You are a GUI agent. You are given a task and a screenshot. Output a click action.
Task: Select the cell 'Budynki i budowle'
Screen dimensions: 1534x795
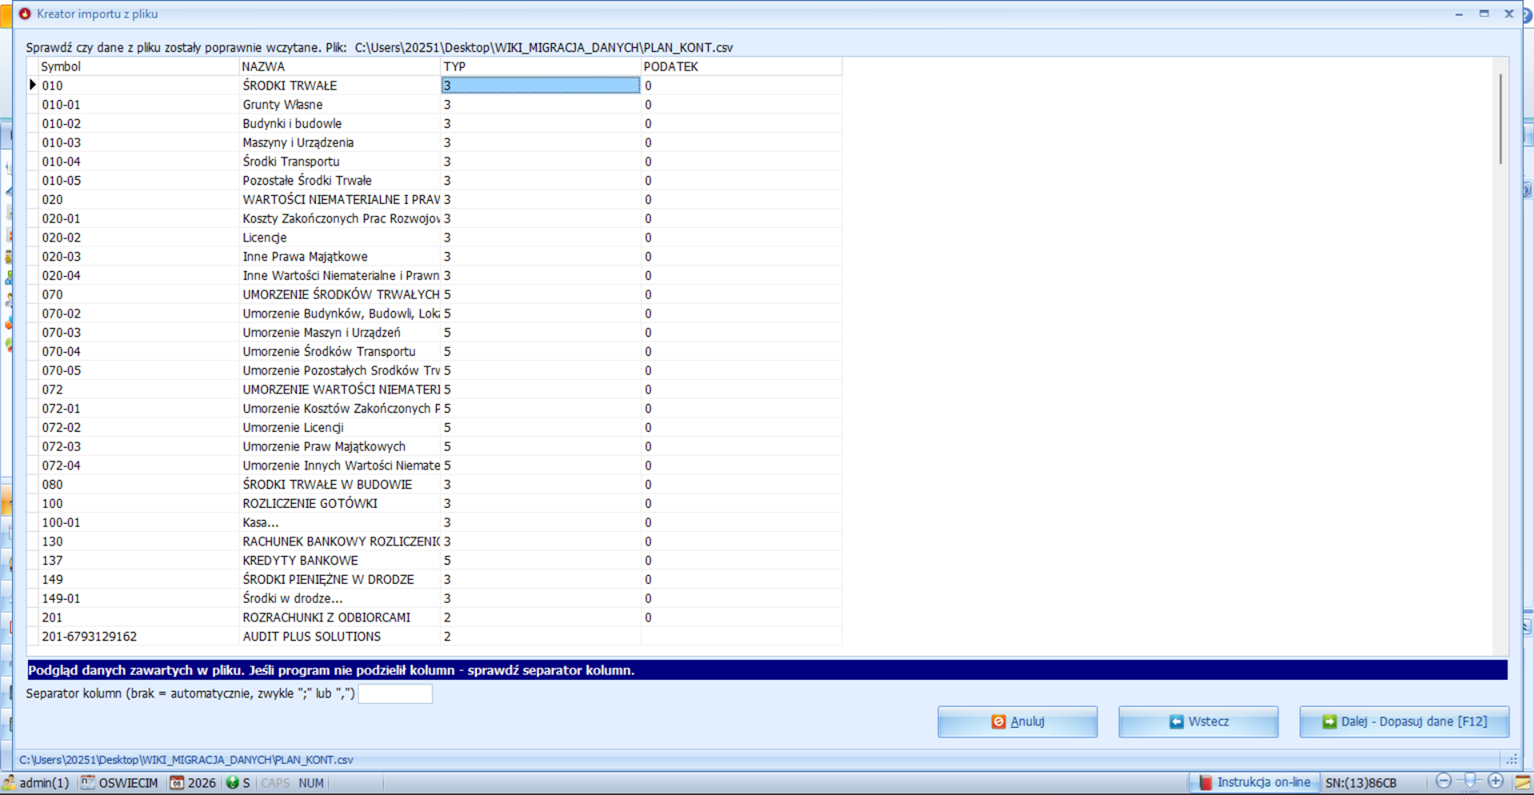[339, 123]
